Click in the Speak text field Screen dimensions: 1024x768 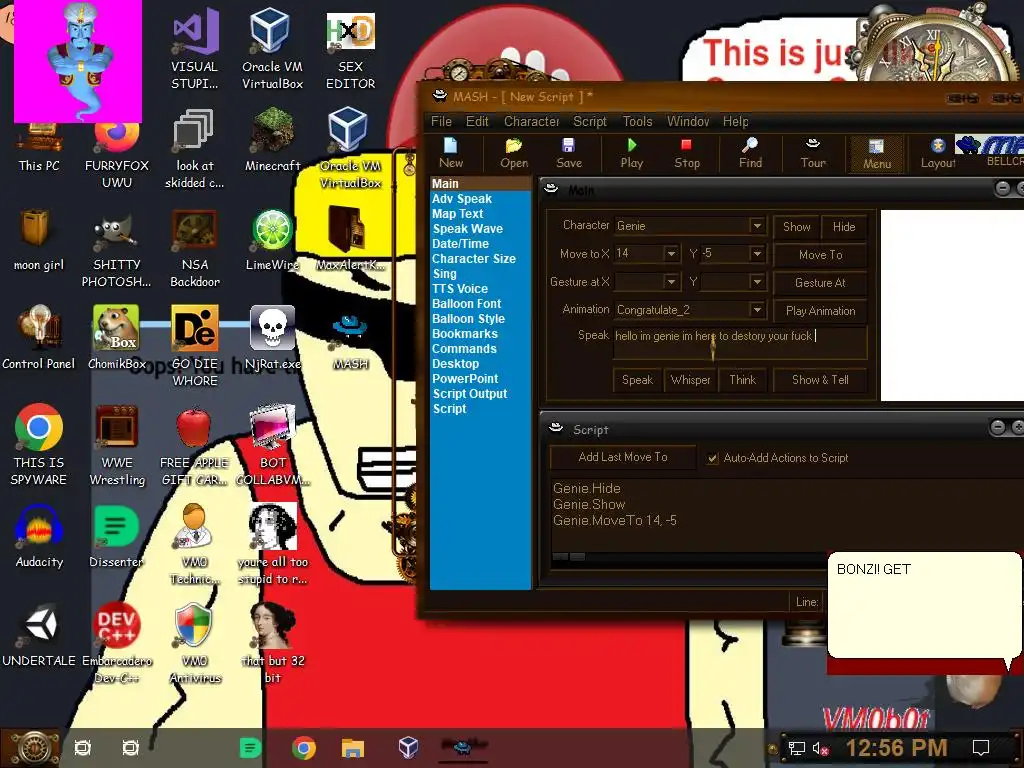pos(740,343)
